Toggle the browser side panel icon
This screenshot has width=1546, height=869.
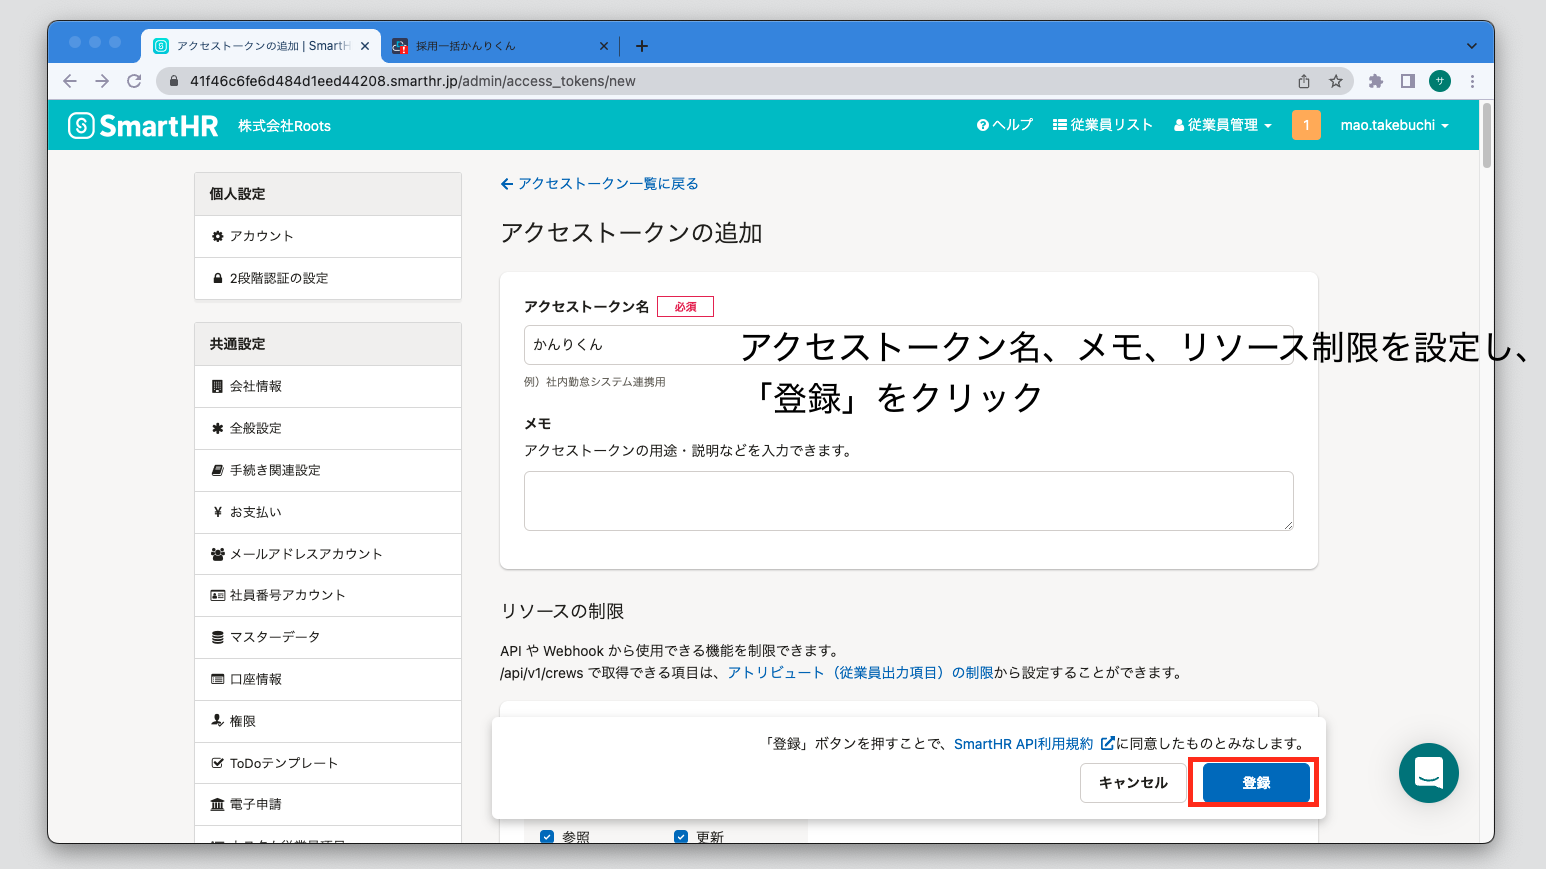(1408, 81)
